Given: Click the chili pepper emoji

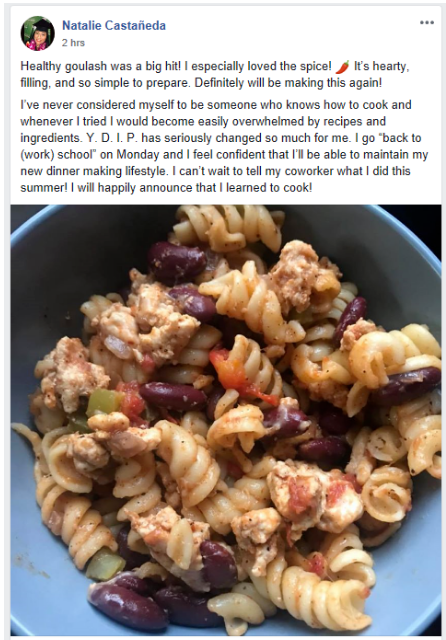Looking at the screenshot, I should pyautogui.click(x=343, y=66).
